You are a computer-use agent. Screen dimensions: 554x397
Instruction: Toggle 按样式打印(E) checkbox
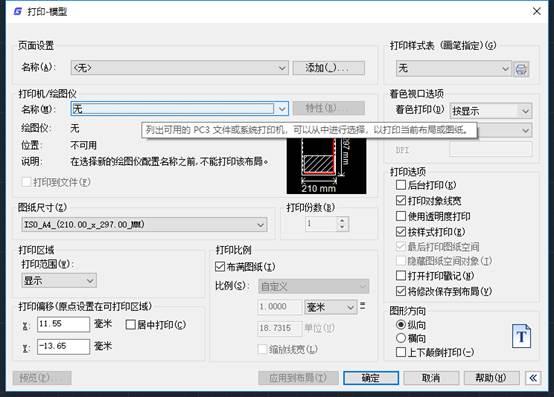(401, 232)
